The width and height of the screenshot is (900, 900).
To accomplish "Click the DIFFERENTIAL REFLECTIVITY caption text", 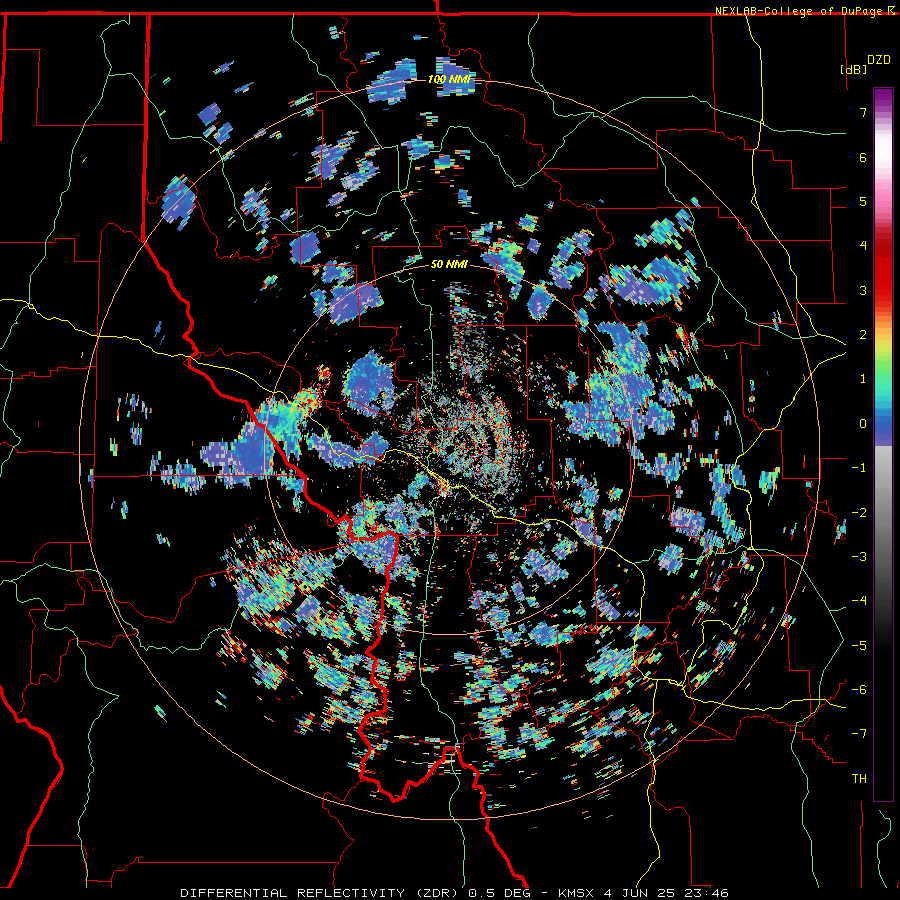I will coord(293,893).
